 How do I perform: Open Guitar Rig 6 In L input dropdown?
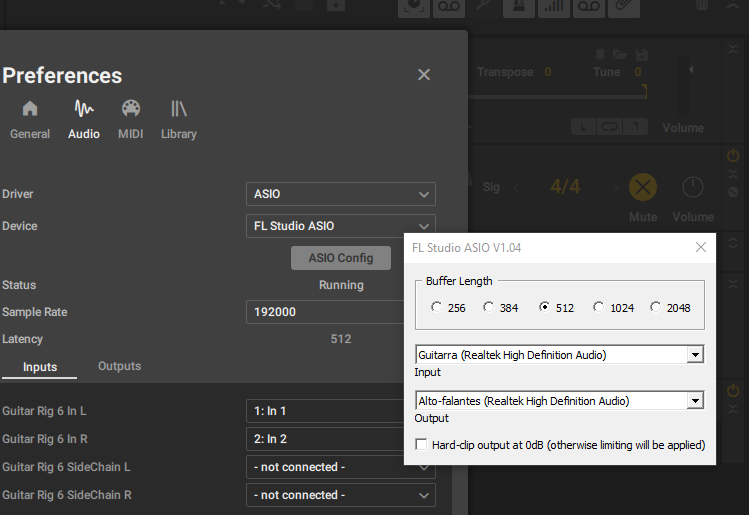(325, 411)
